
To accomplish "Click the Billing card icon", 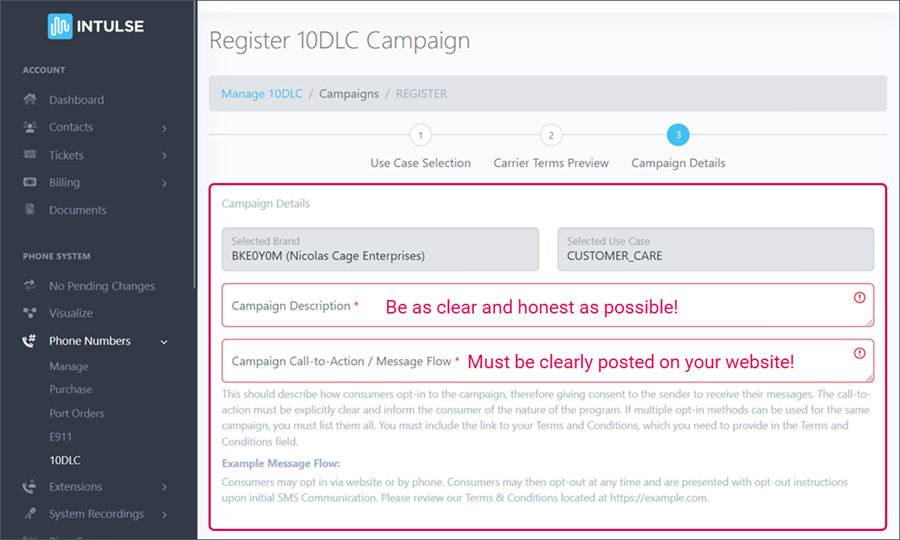I will coord(30,183).
